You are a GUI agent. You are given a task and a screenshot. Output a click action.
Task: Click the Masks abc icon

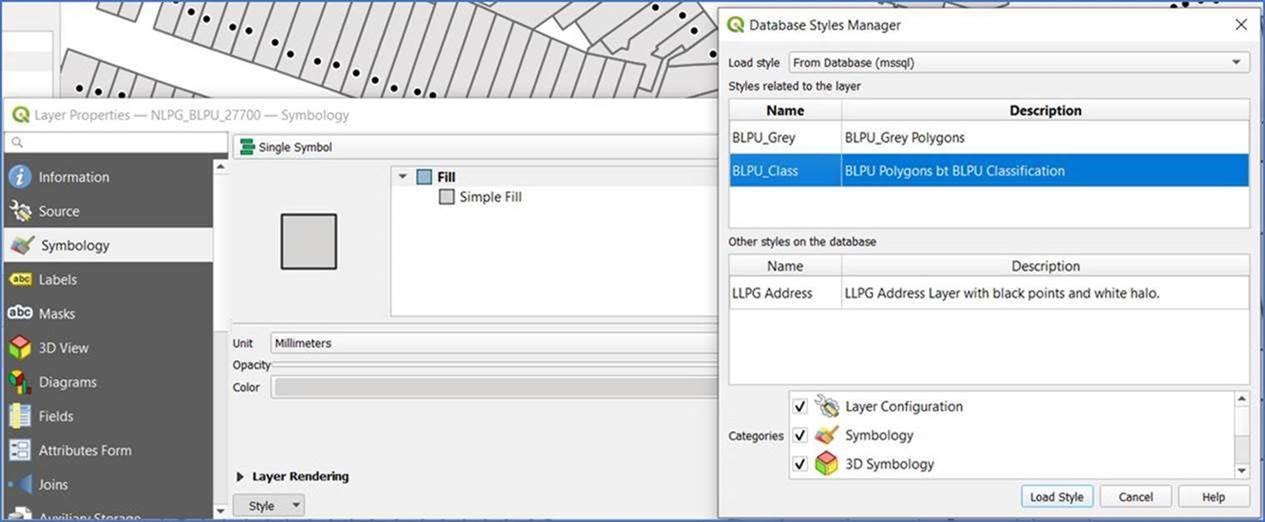coord(20,313)
